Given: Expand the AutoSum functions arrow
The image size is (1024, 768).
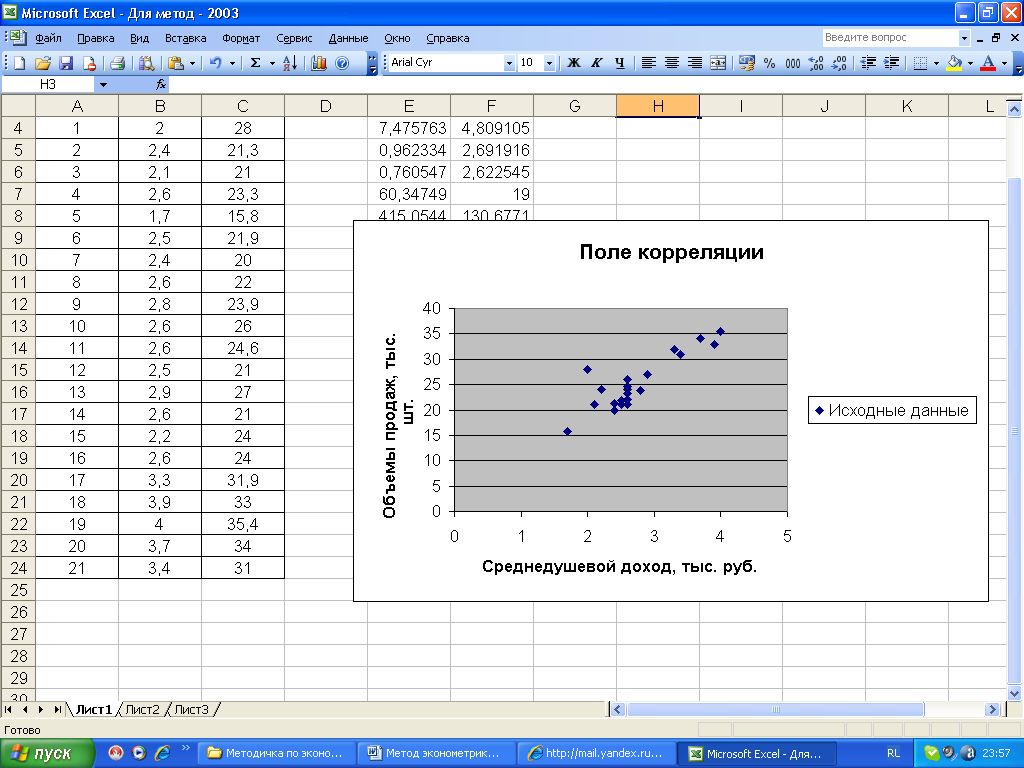Looking at the screenshot, I should click(x=272, y=63).
